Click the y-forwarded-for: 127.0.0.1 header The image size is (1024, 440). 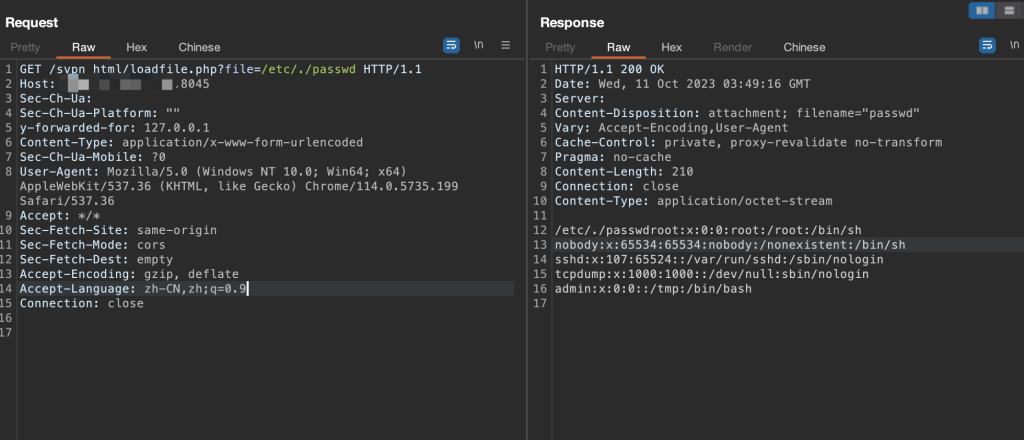(x=114, y=127)
